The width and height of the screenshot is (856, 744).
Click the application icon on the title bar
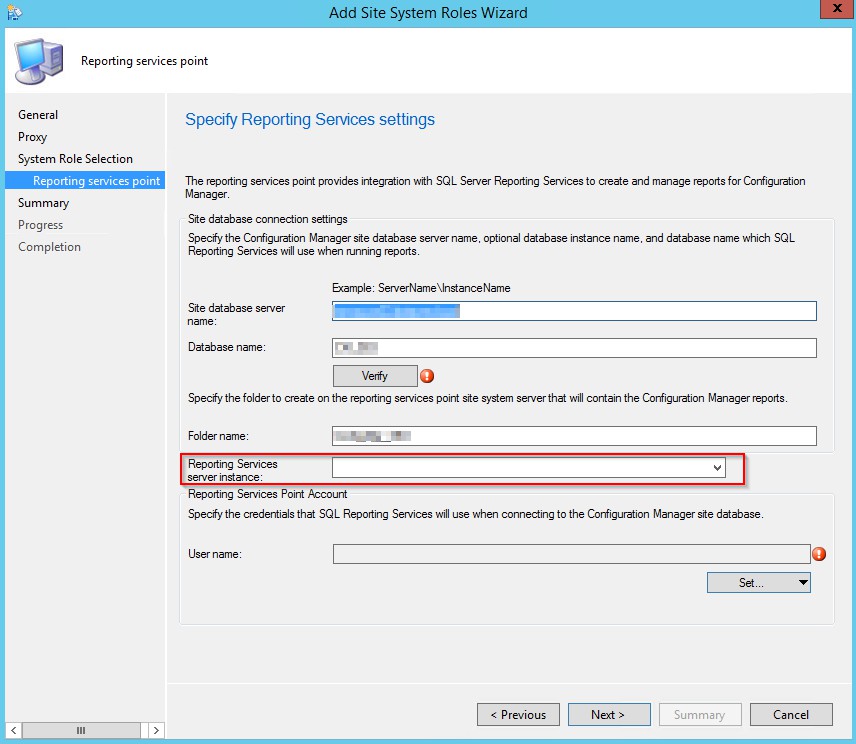tap(15, 12)
